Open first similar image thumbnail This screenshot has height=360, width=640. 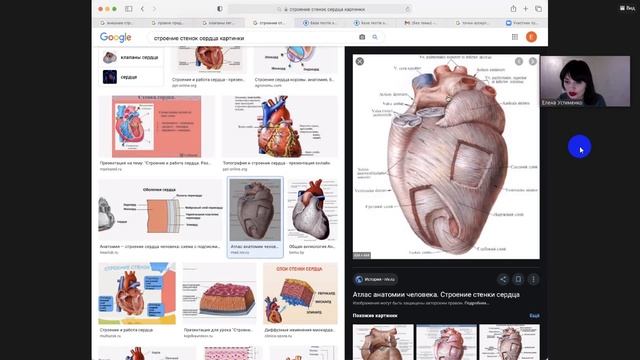click(383, 342)
